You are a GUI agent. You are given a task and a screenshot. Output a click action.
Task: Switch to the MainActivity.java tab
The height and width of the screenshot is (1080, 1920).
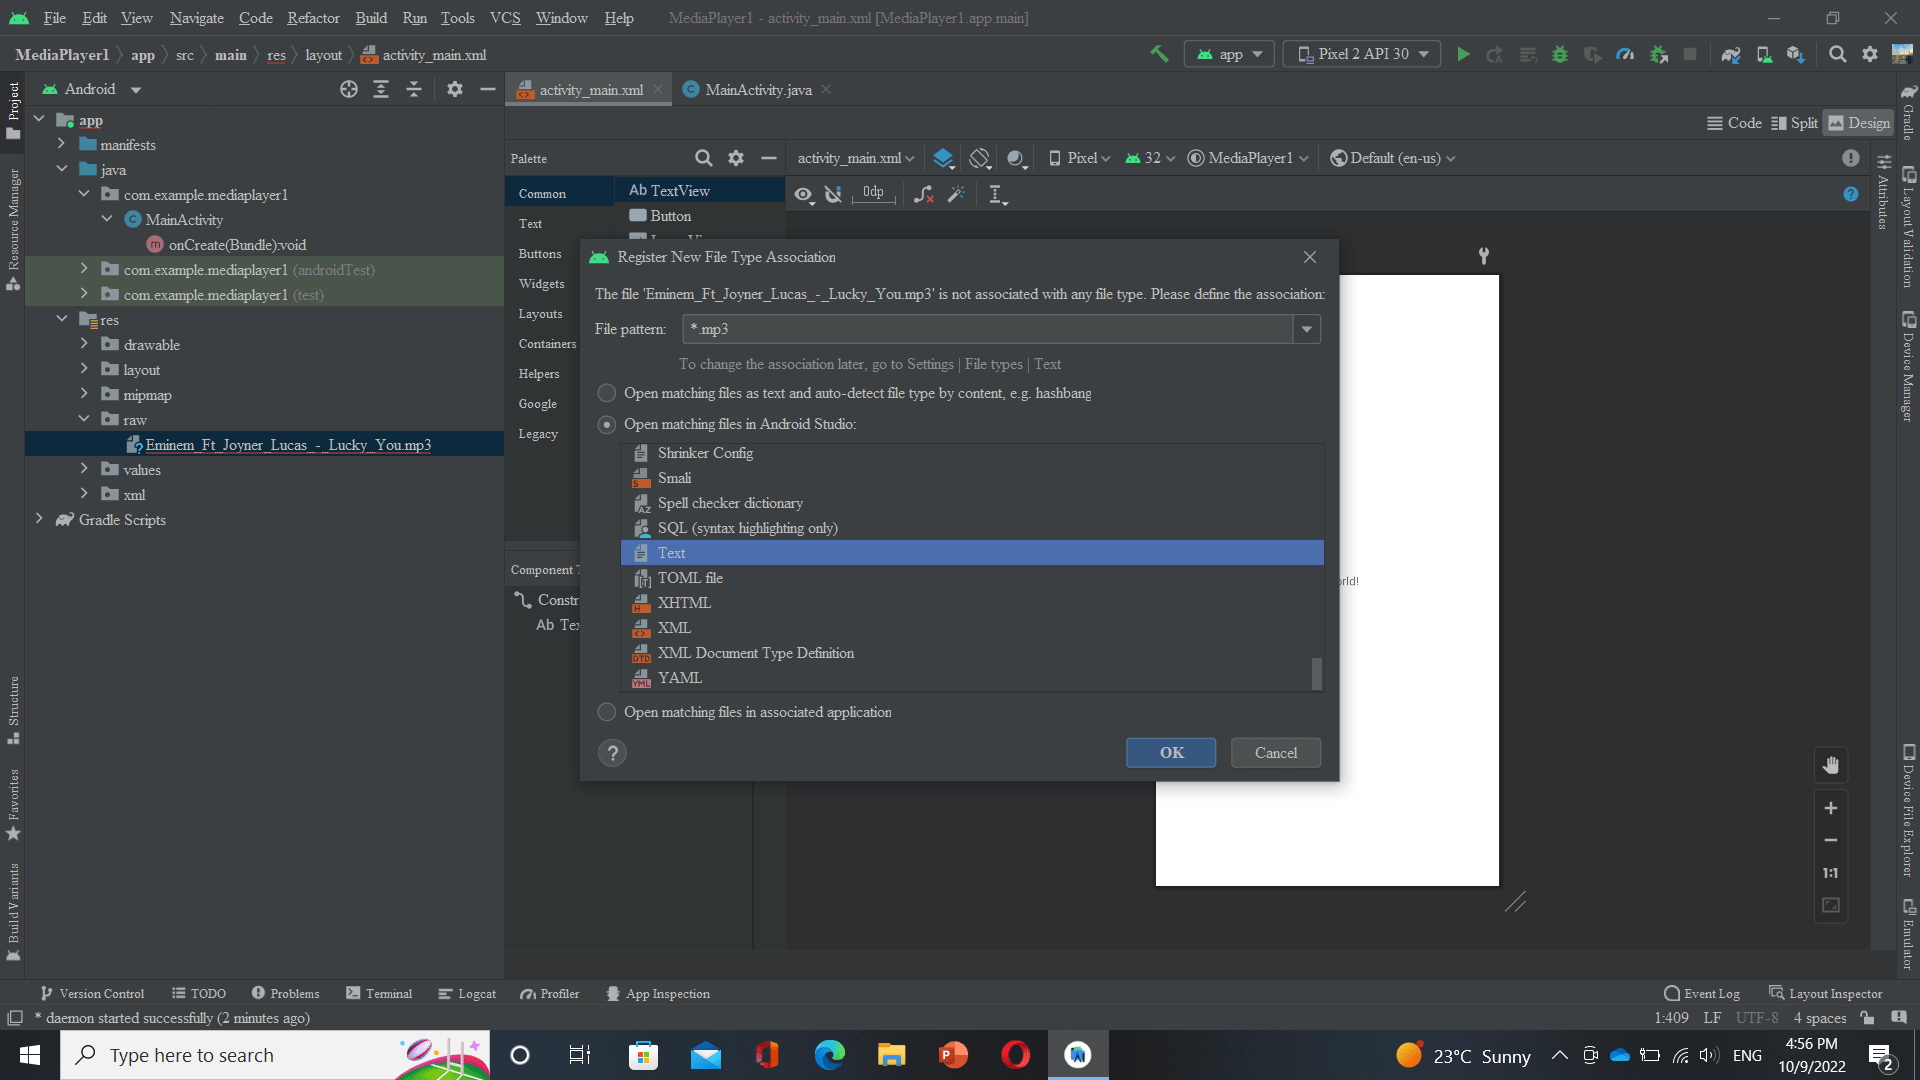point(757,90)
